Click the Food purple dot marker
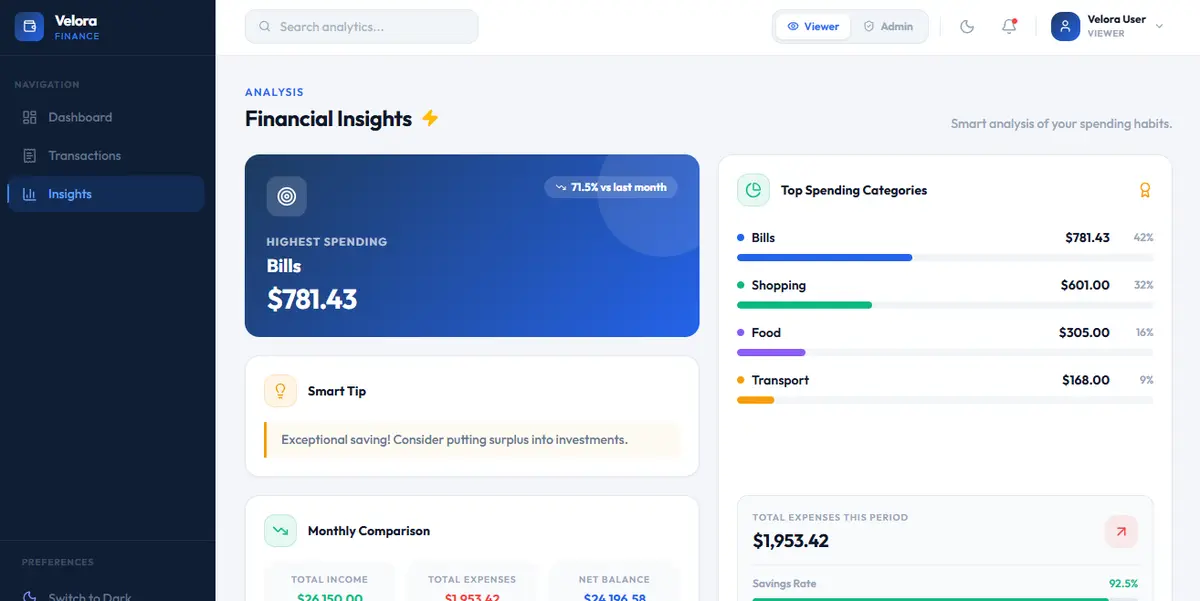1200x601 pixels. (741, 332)
